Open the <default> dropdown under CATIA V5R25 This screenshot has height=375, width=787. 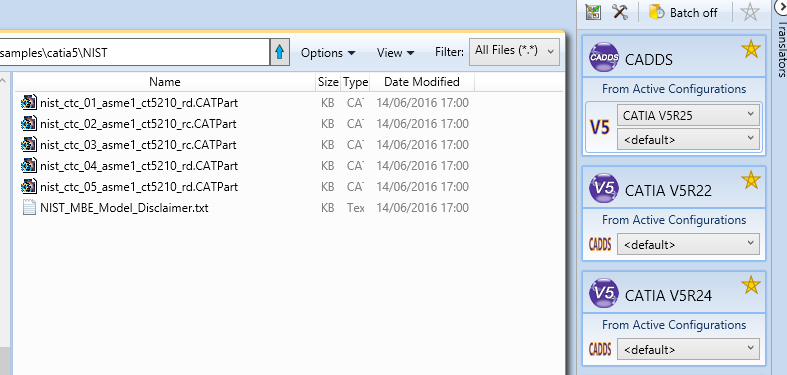(x=688, y=139)
